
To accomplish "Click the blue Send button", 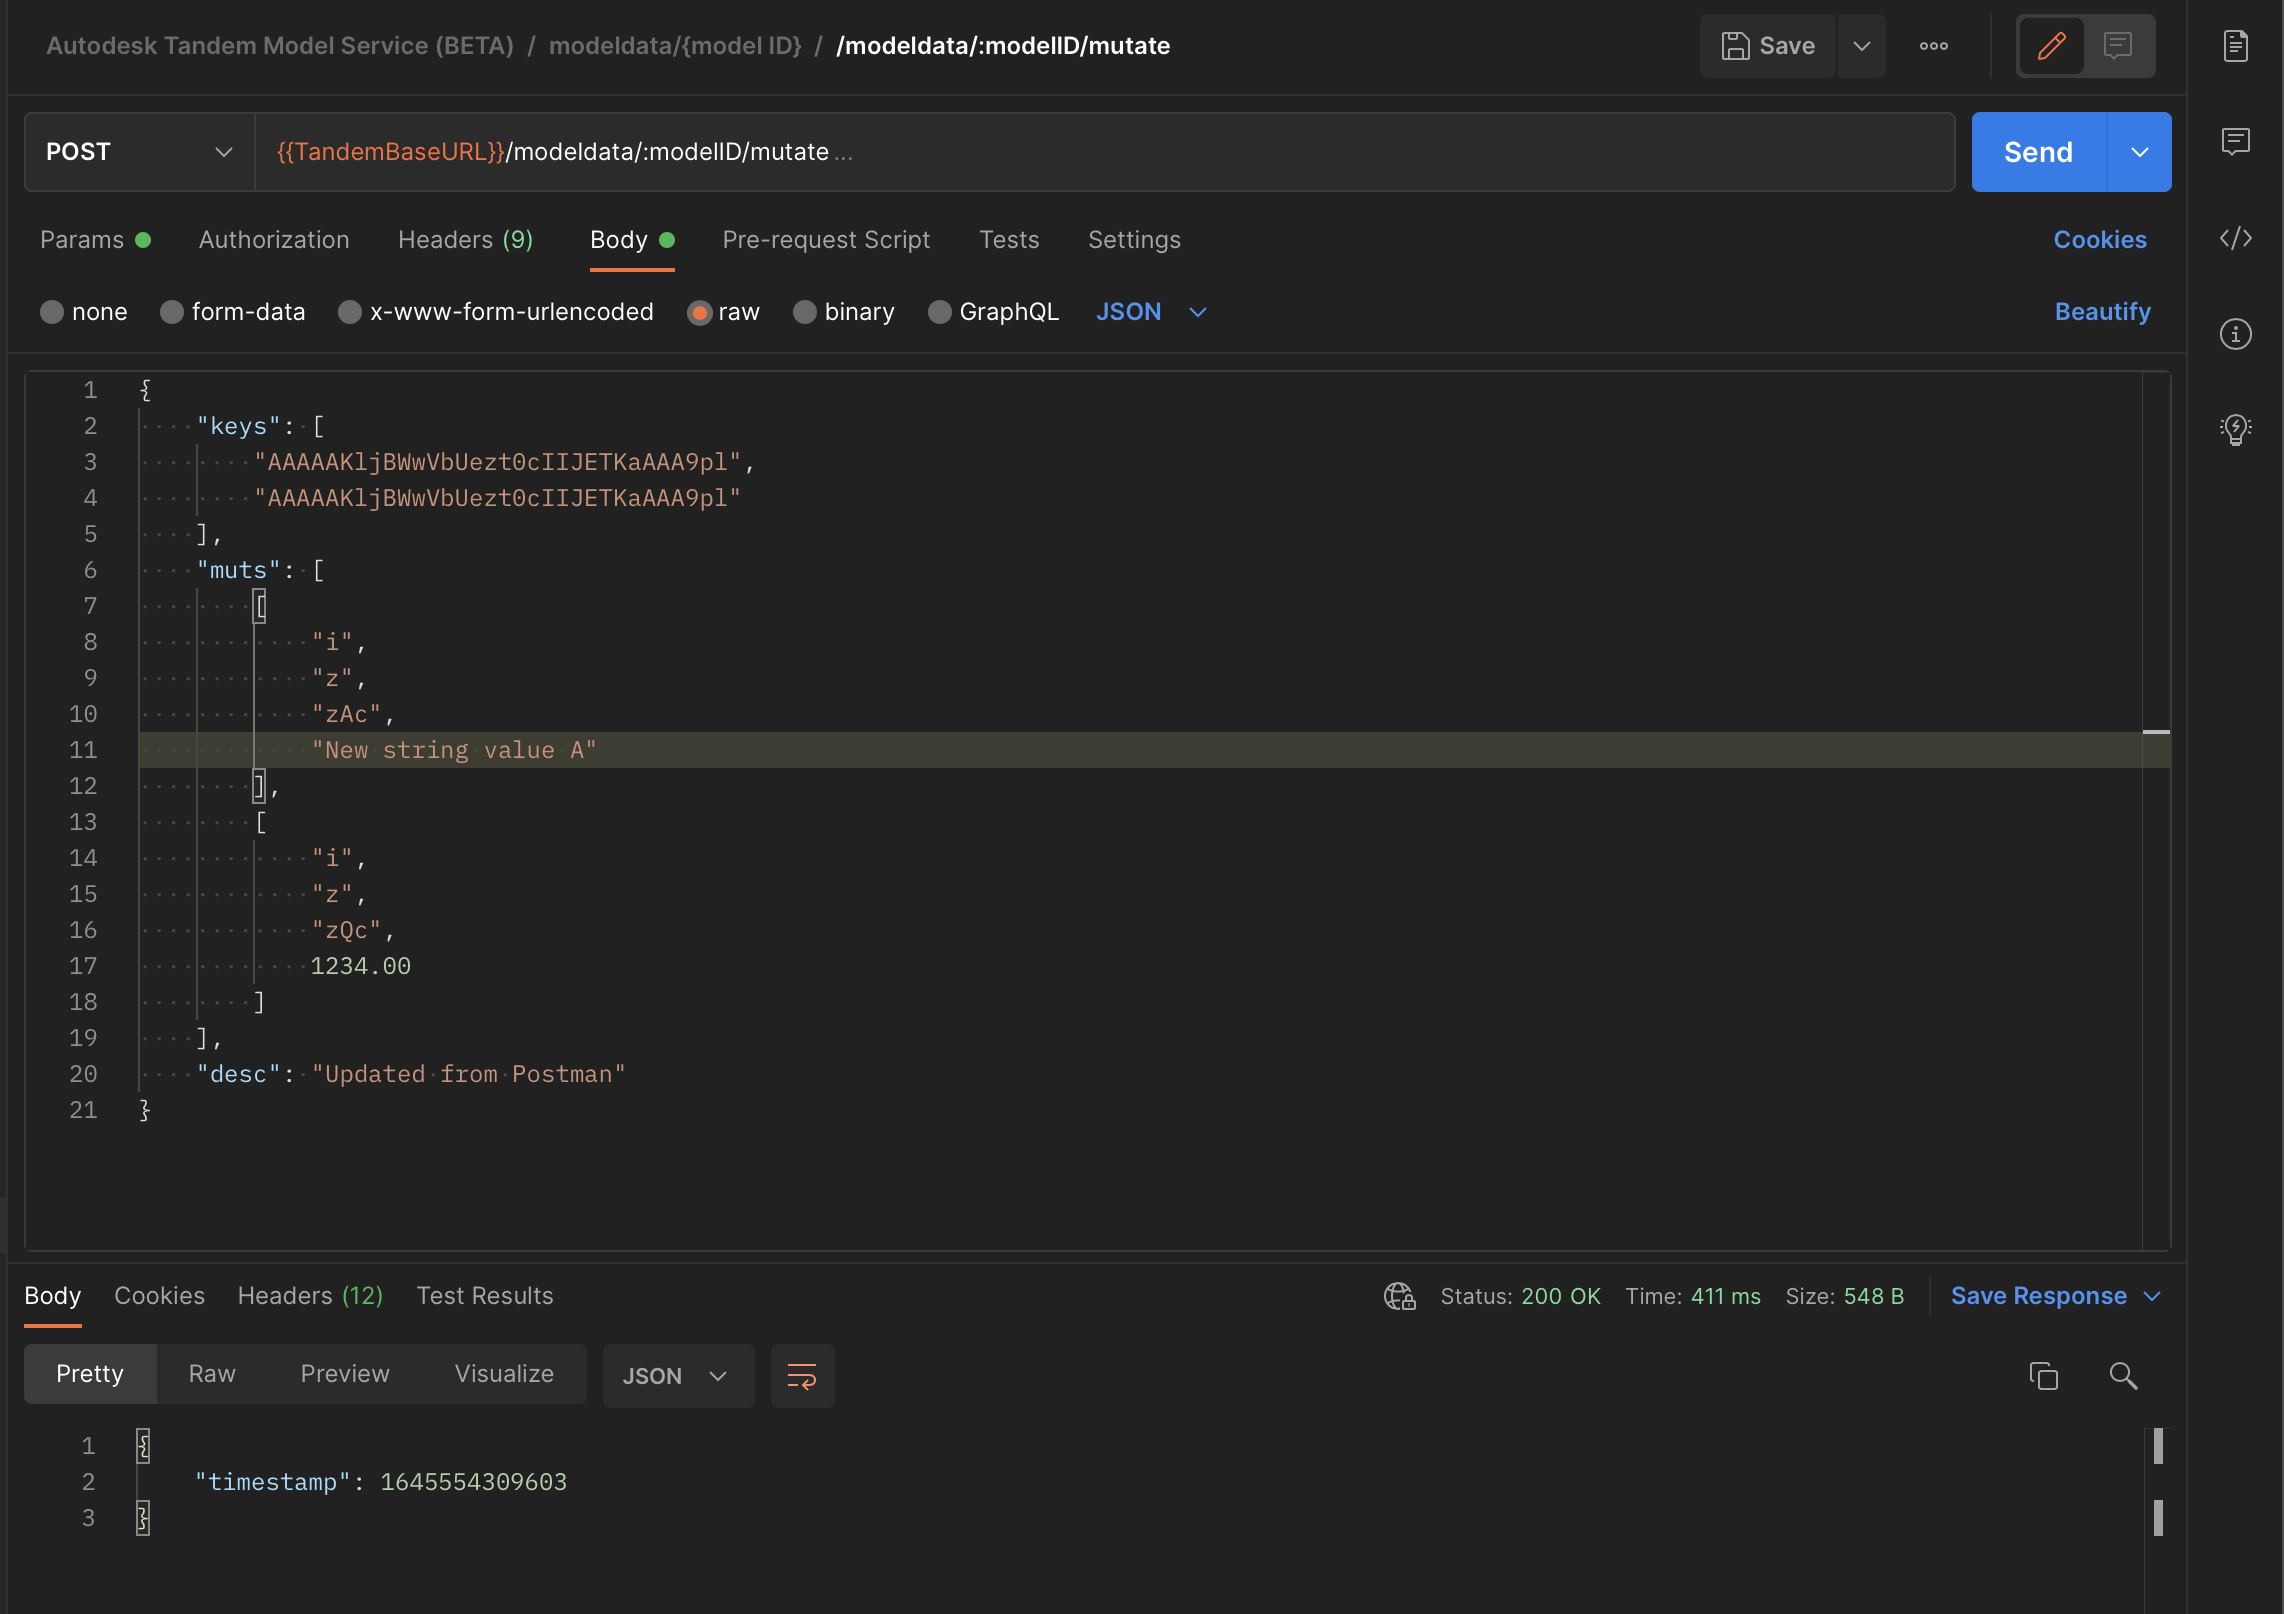I will pos(2038,152).
